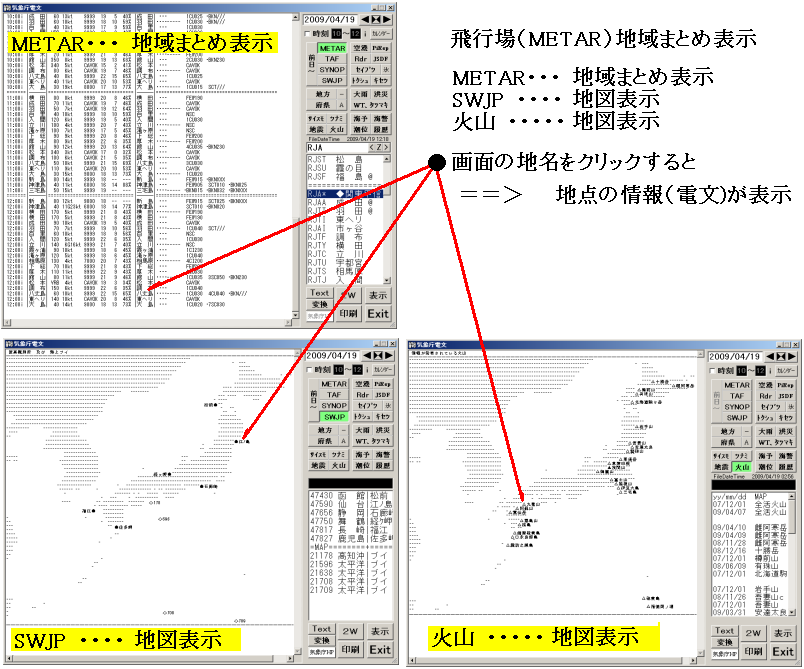Select TAF in the METAR window
This screenshot has height=669, width=804.
click(332, 59)
